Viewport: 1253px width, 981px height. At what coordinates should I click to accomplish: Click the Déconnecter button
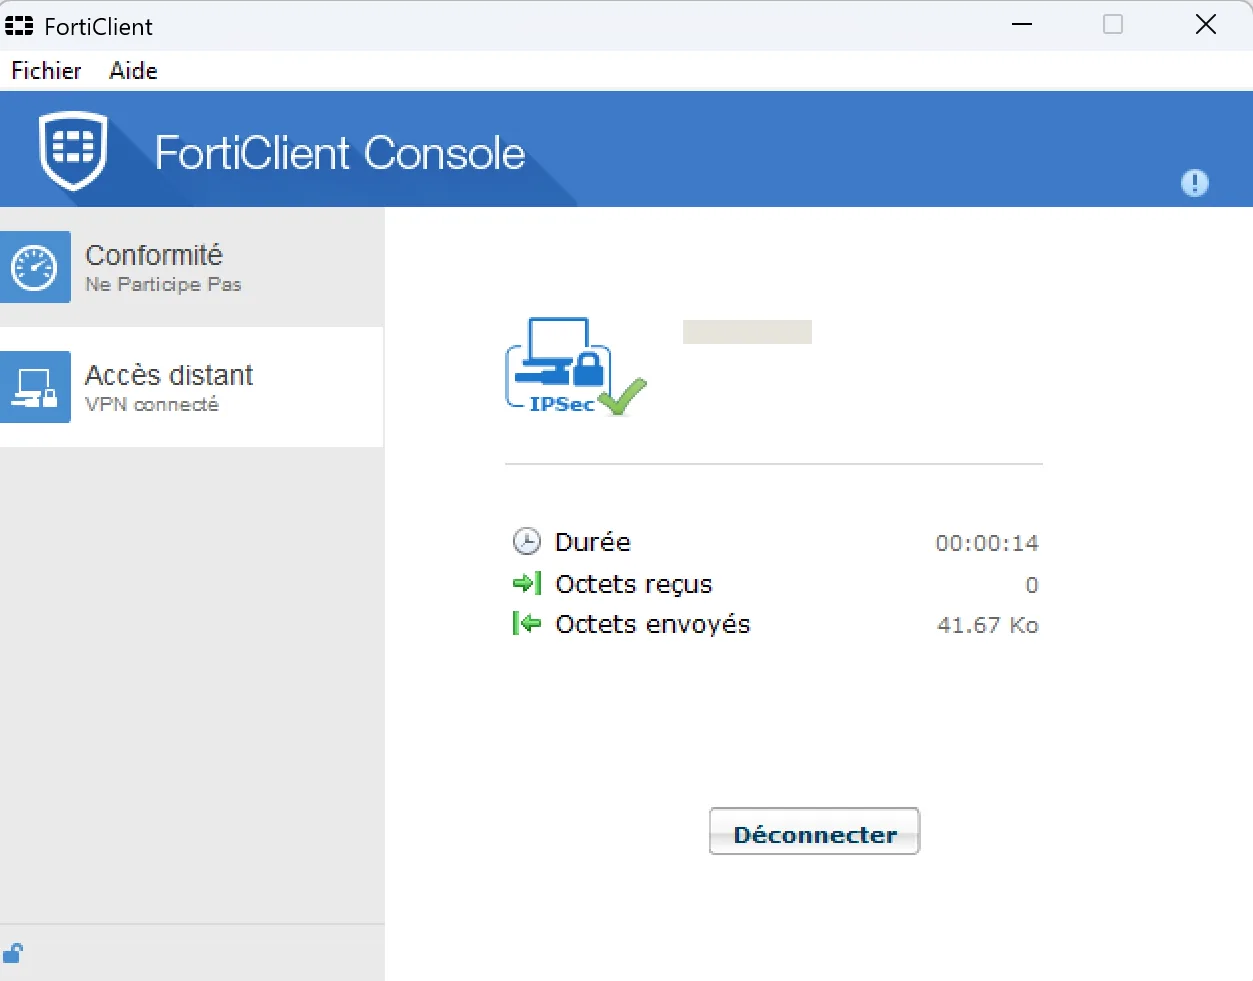tap(814, 832)
